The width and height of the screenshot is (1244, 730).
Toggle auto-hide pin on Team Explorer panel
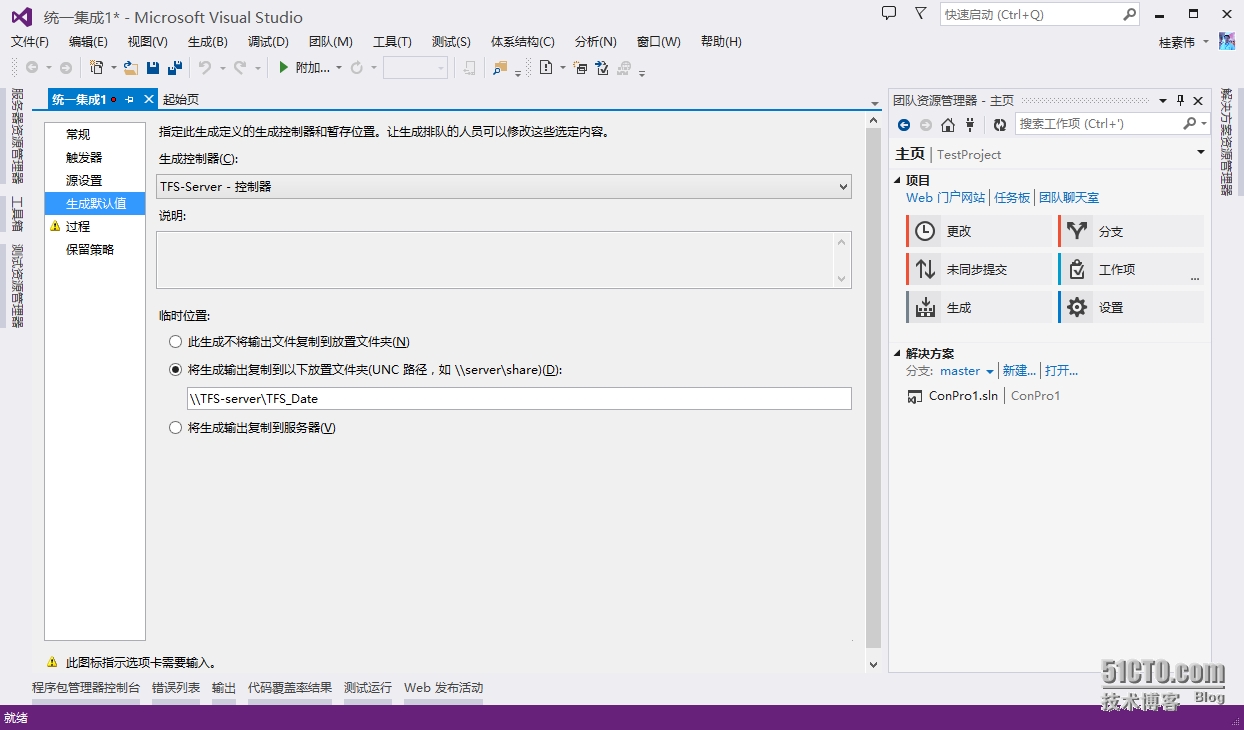point(1180,100)
